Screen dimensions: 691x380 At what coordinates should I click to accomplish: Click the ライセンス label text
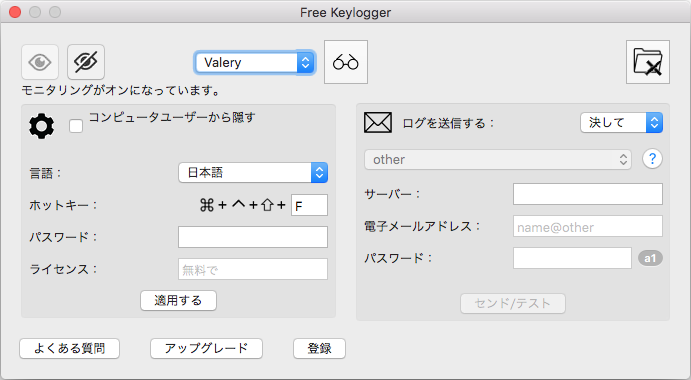(x=63, y=269)
